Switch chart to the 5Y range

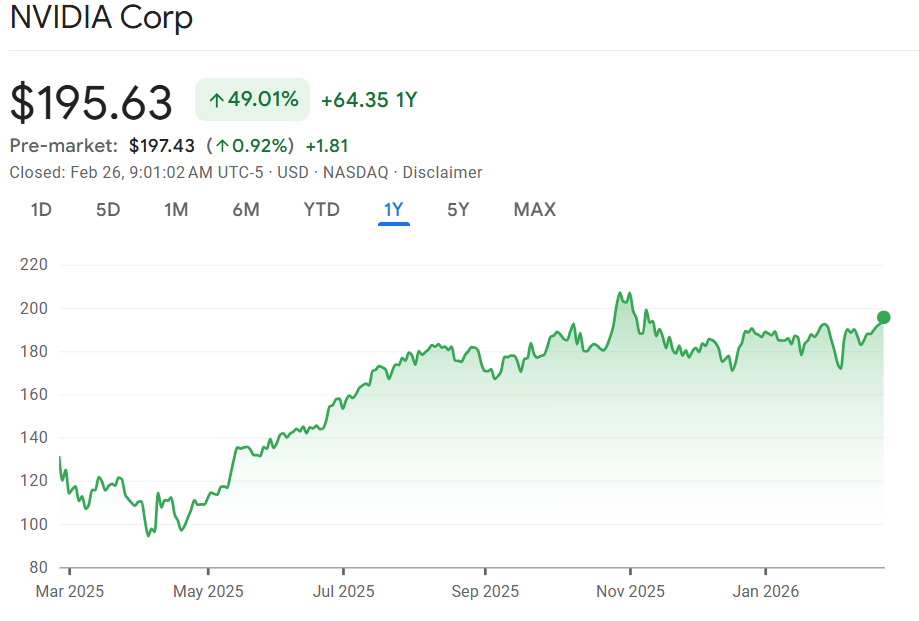[x=458, y=210]
